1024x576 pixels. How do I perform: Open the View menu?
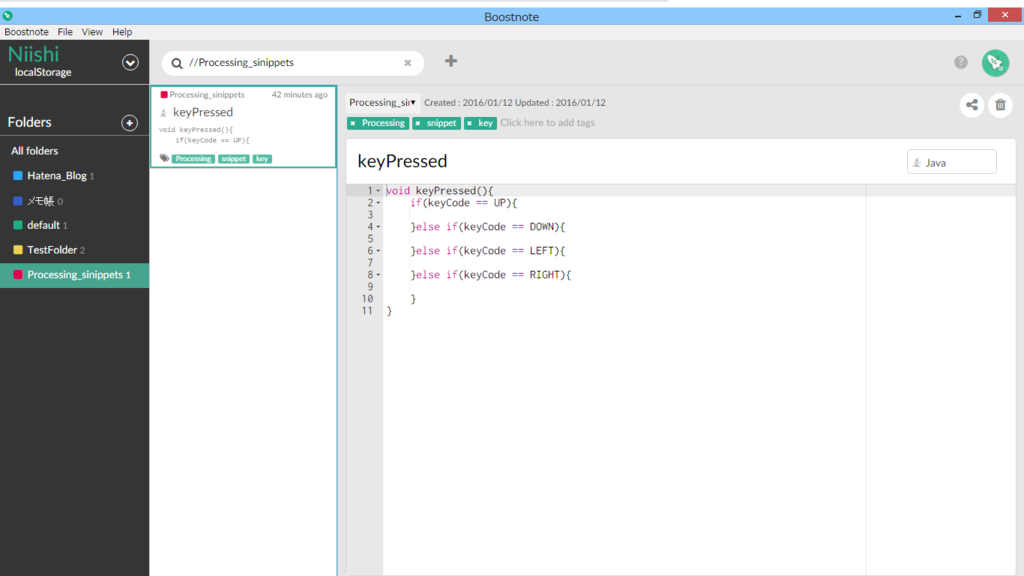click(92, 31)
